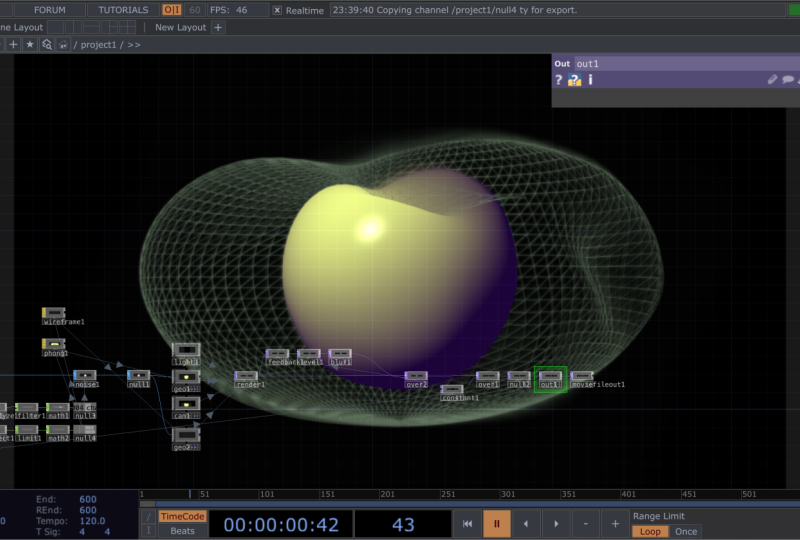Select the null2 node
Screen dimensions: 800x540
pyautogui.click(x=519, y=376)
